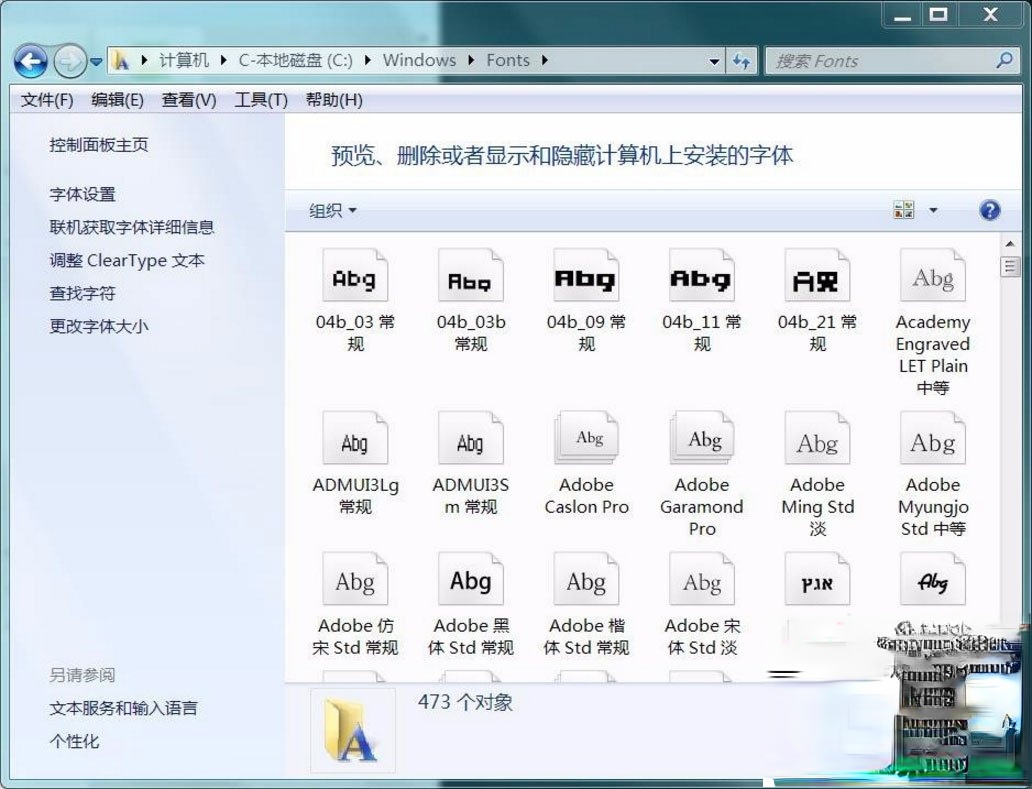Open help via the blue question mark icon
The height and width of the screenshot is (789, 1032).
click(988, 210)
